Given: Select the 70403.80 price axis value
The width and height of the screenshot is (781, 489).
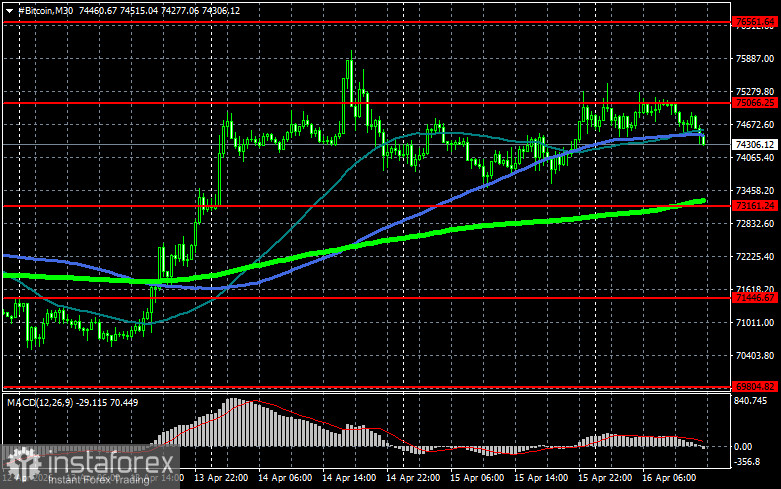Looking at the screenshot, I should click(755, 356).
